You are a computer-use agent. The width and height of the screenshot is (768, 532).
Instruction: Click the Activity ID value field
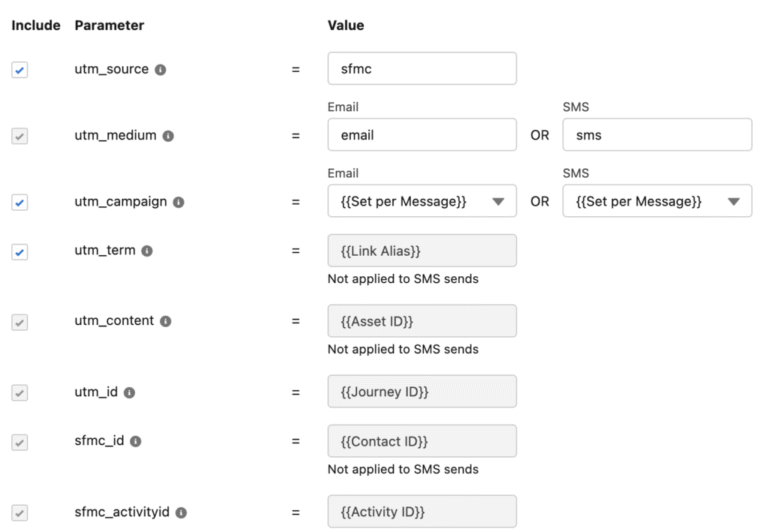[x=421, y=511]
